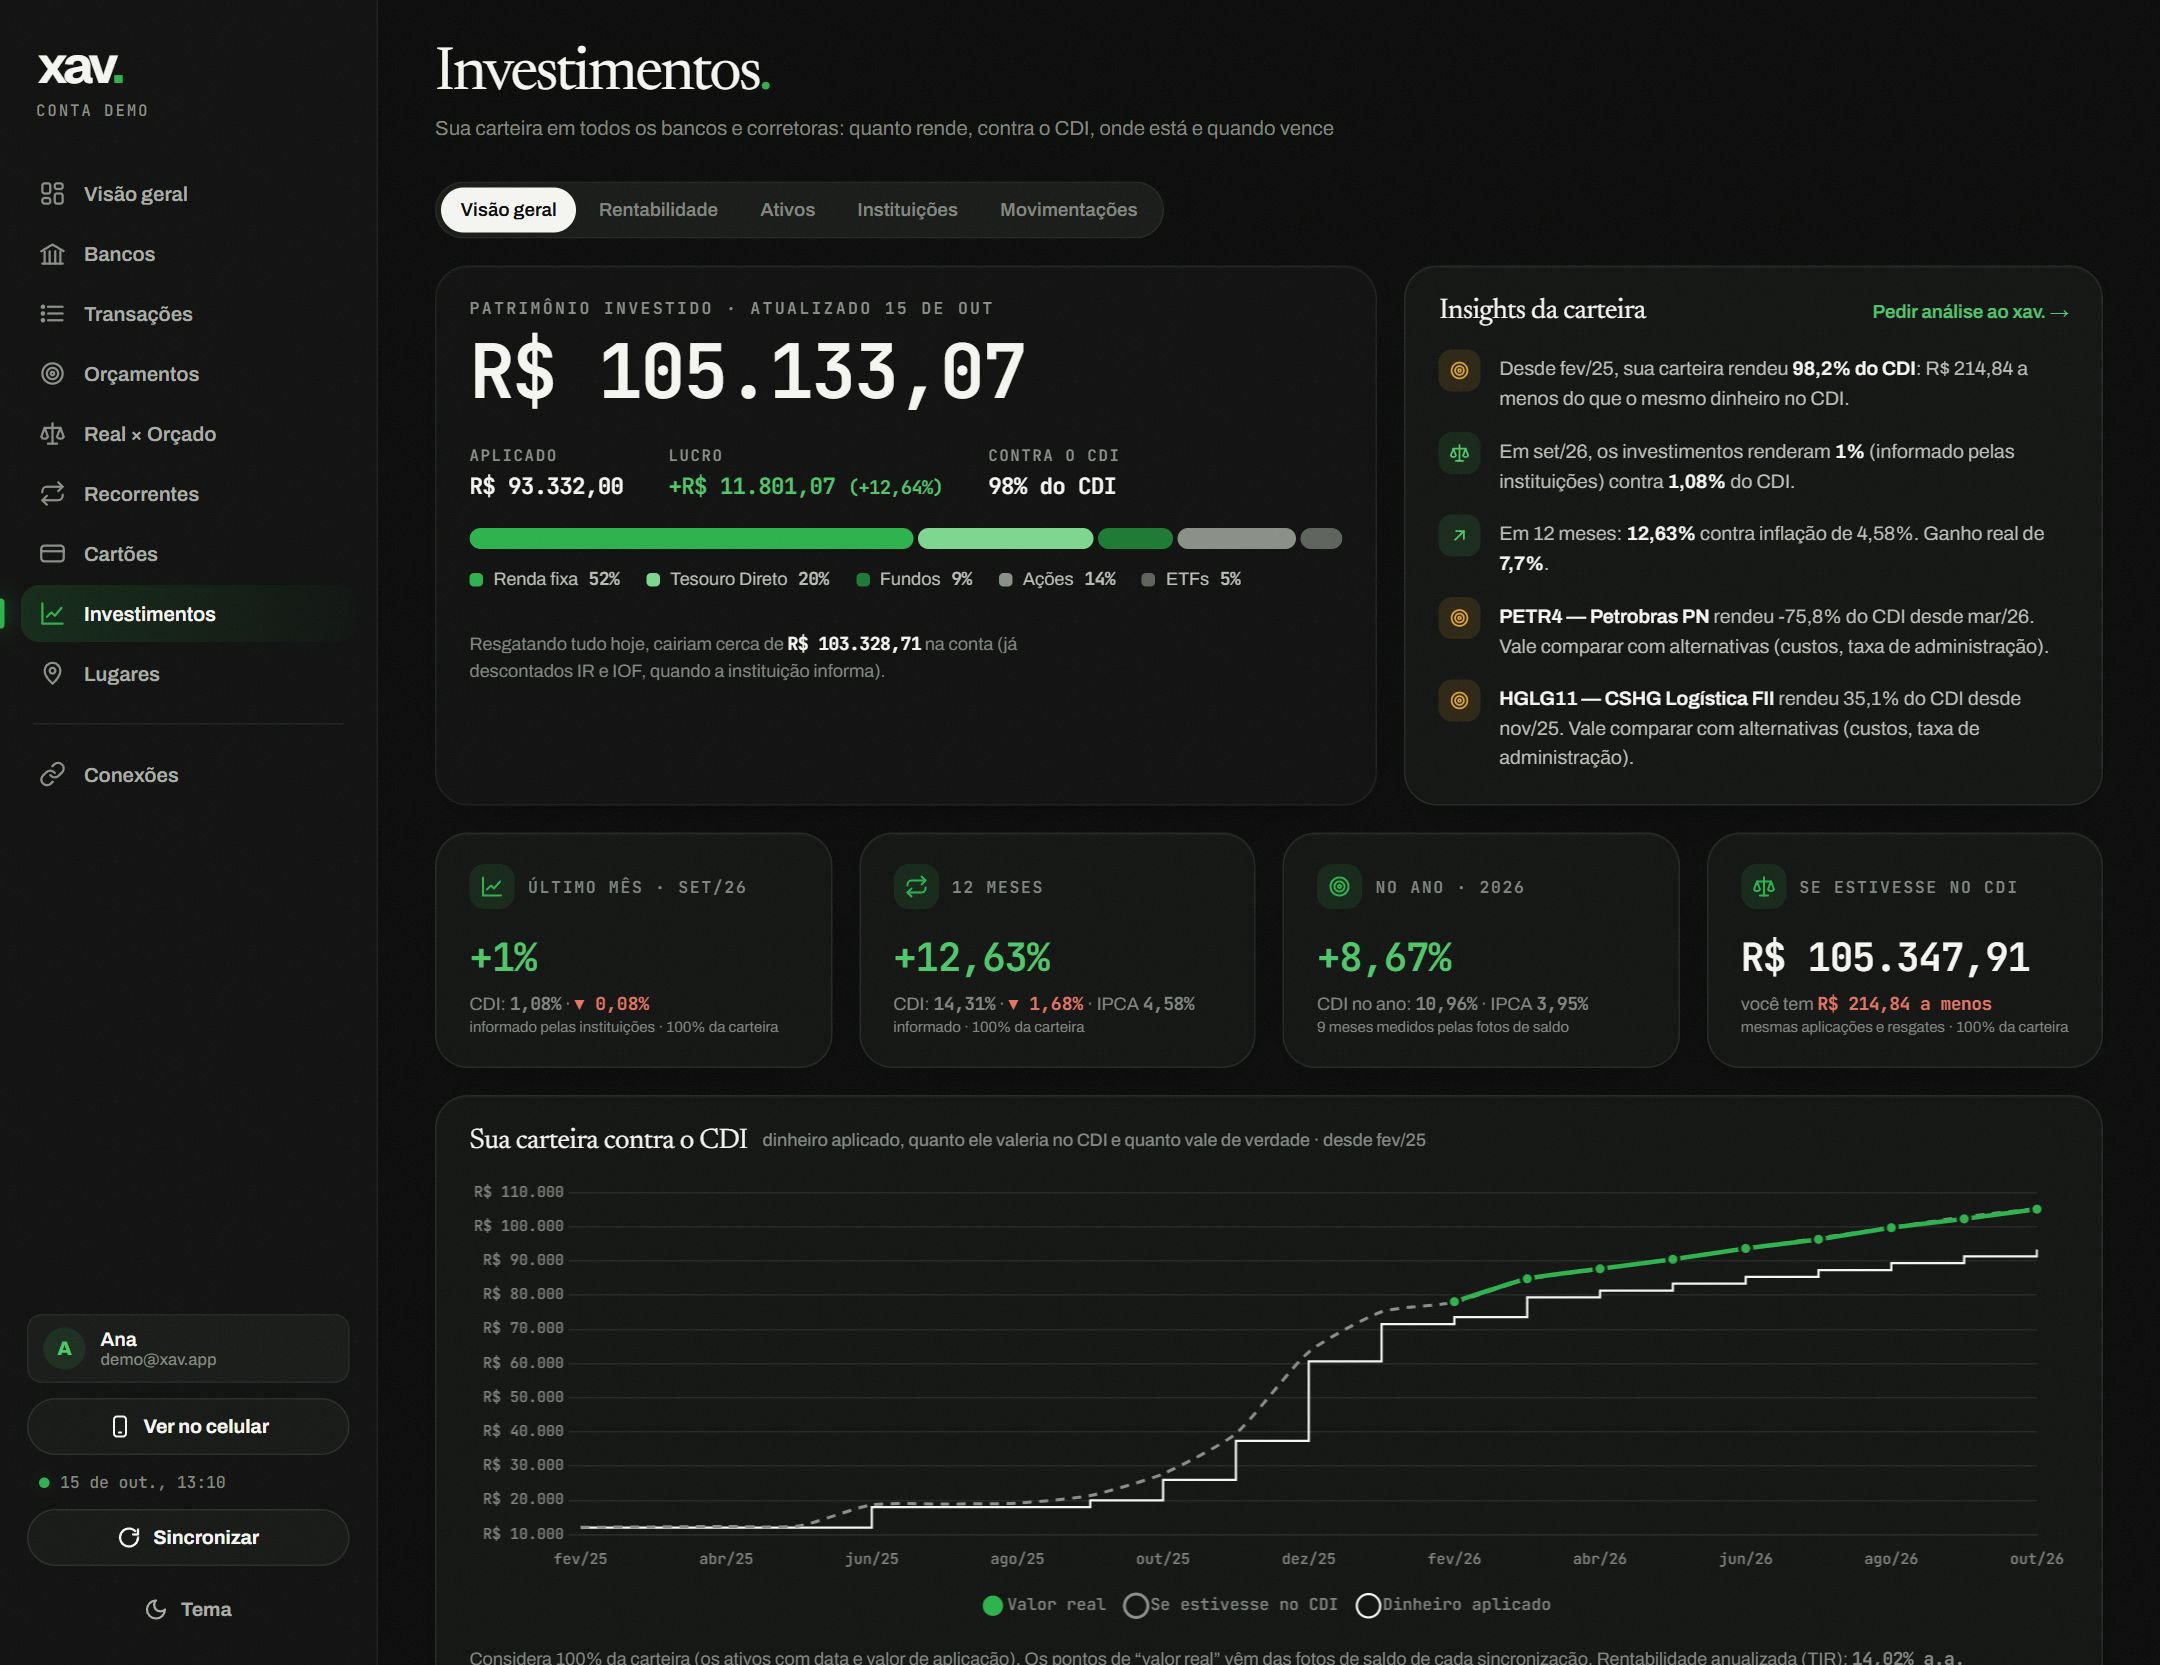This screenshot has width=2160, height=1665.
Task: Click the Recorrentes repeat icon in sidebar
Action: pos(52,494)
